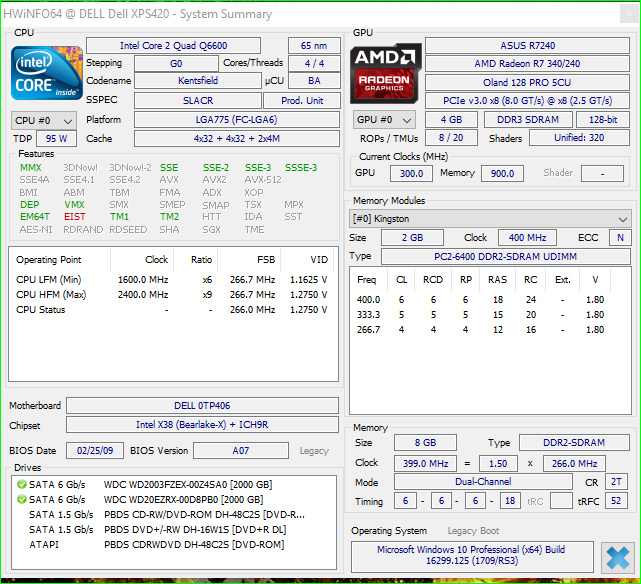
Task: Click the Oland 128 PRO 5CU field
Action: click(527, 83)
